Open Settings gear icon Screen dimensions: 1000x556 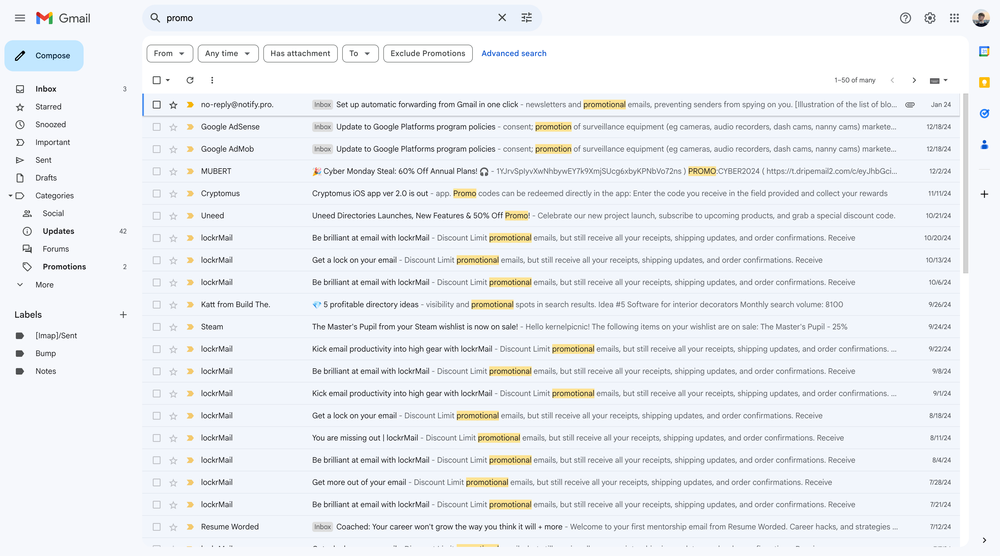[x=930, y=18]
